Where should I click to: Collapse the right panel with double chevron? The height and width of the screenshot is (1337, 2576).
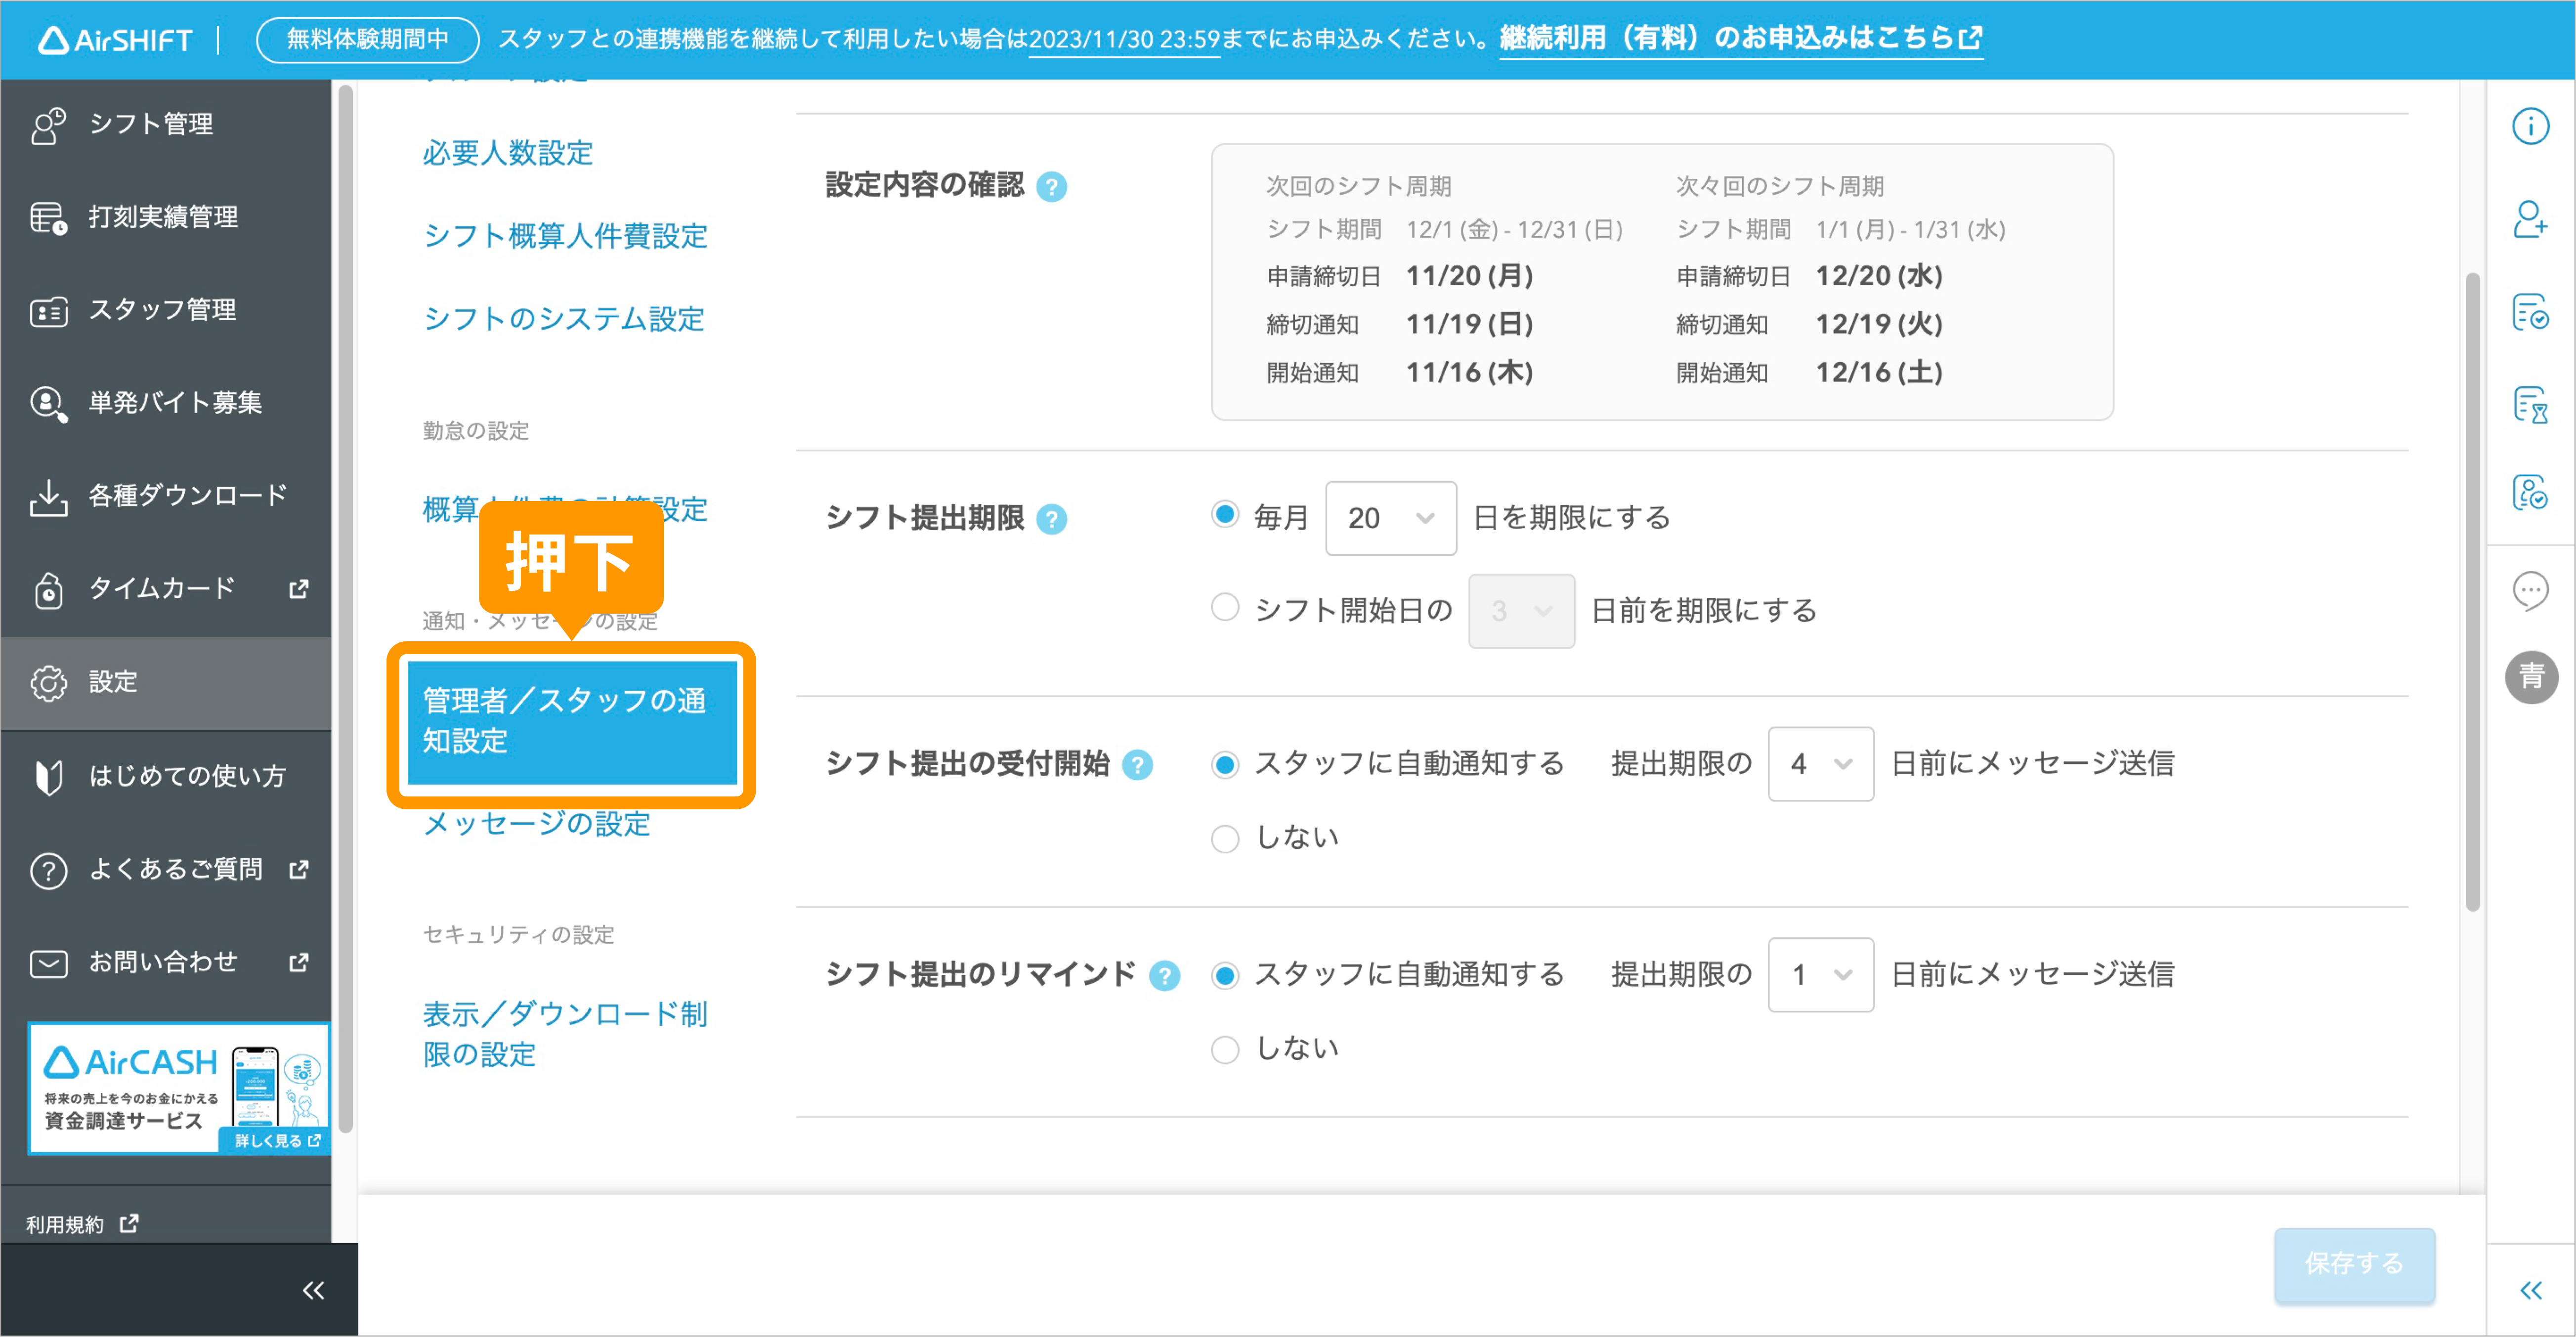click(2531, 1290)
